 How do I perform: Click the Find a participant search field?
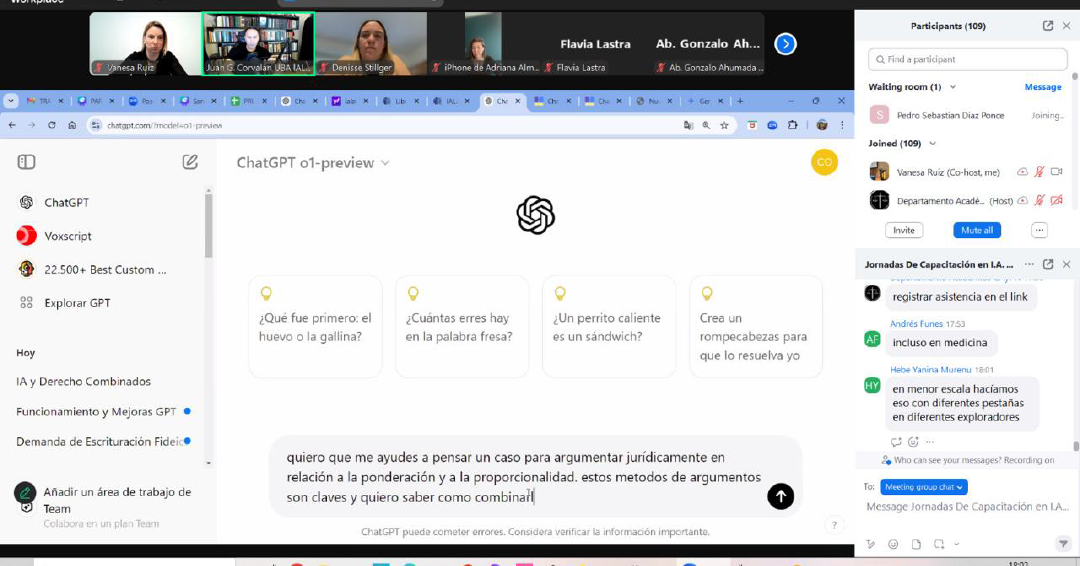(967, 59)
